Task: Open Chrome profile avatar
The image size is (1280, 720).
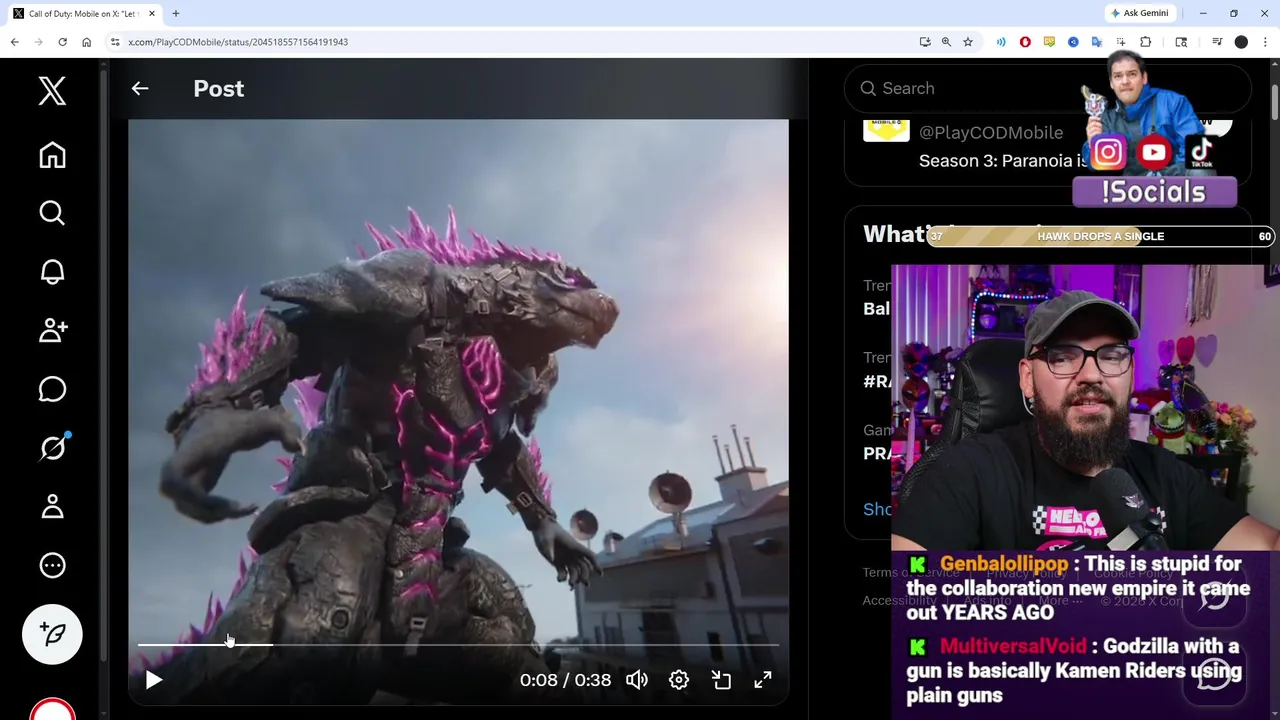Action: 1241,42
